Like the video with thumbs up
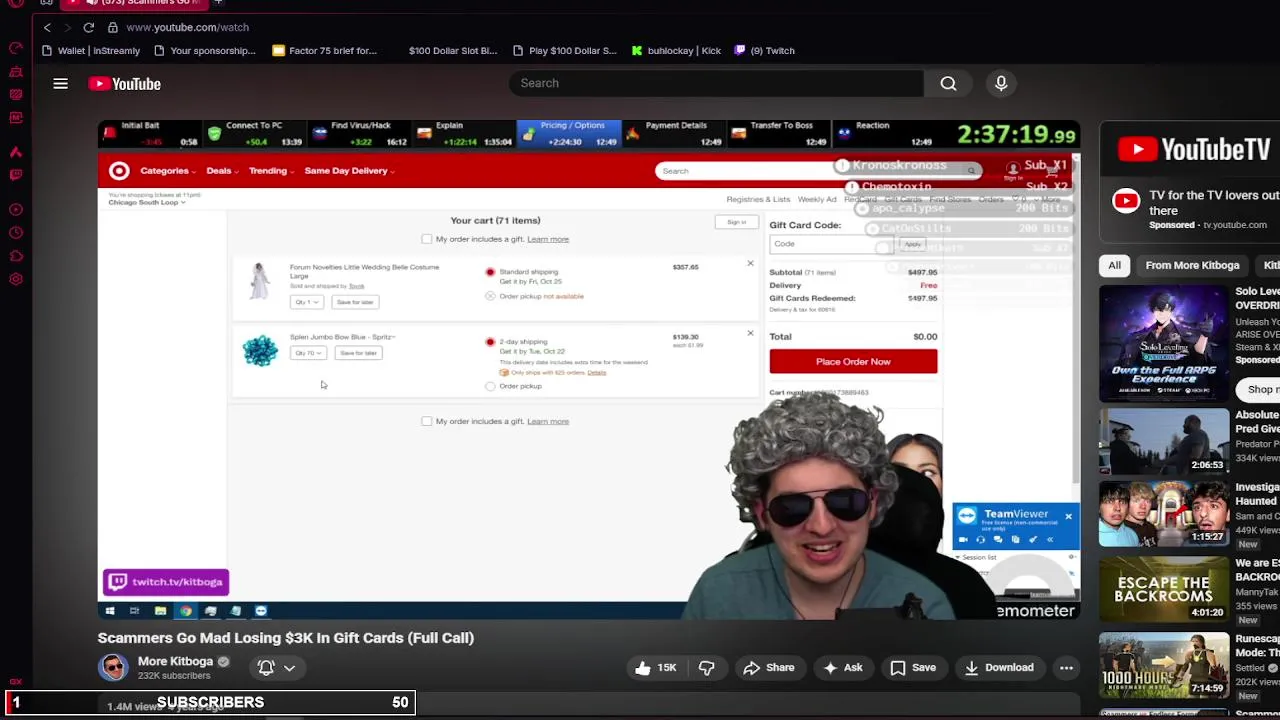1280x720 pixels. coord(654,668)
